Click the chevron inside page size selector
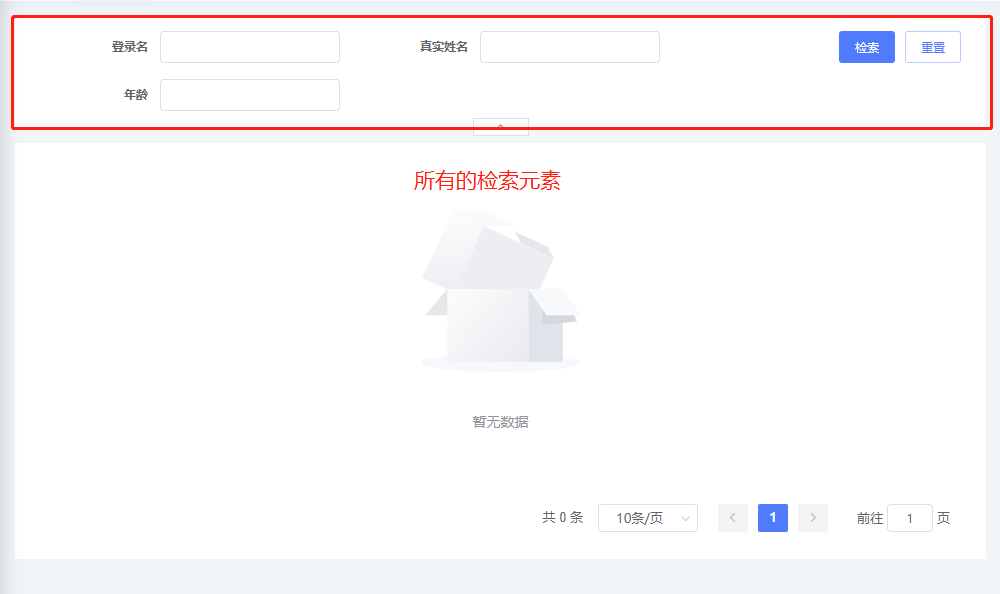This screenshot has height=594, width=1000. click(x=684, y=518)
